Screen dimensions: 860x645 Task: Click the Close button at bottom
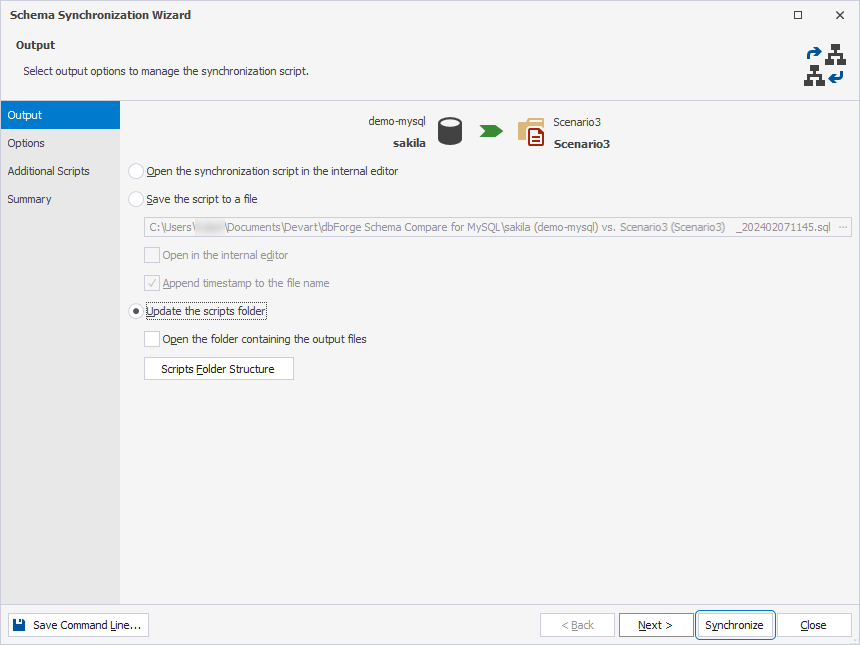(814, 625)
